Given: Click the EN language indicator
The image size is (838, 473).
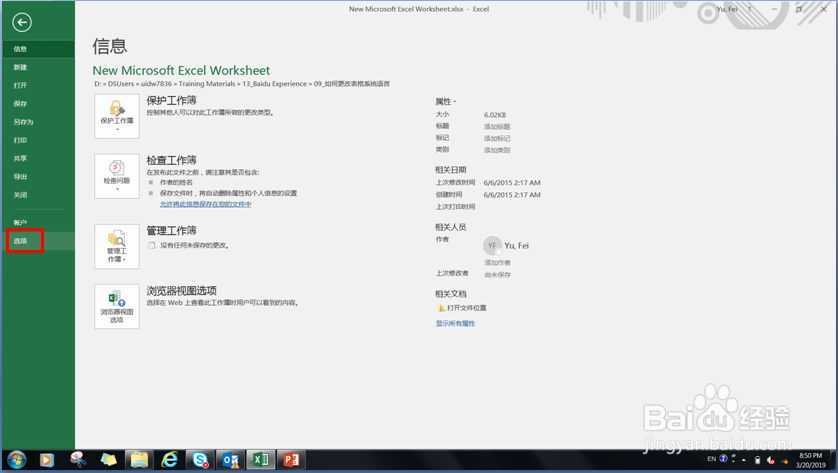Looking at the screenshot, I should tap(711, 459).
